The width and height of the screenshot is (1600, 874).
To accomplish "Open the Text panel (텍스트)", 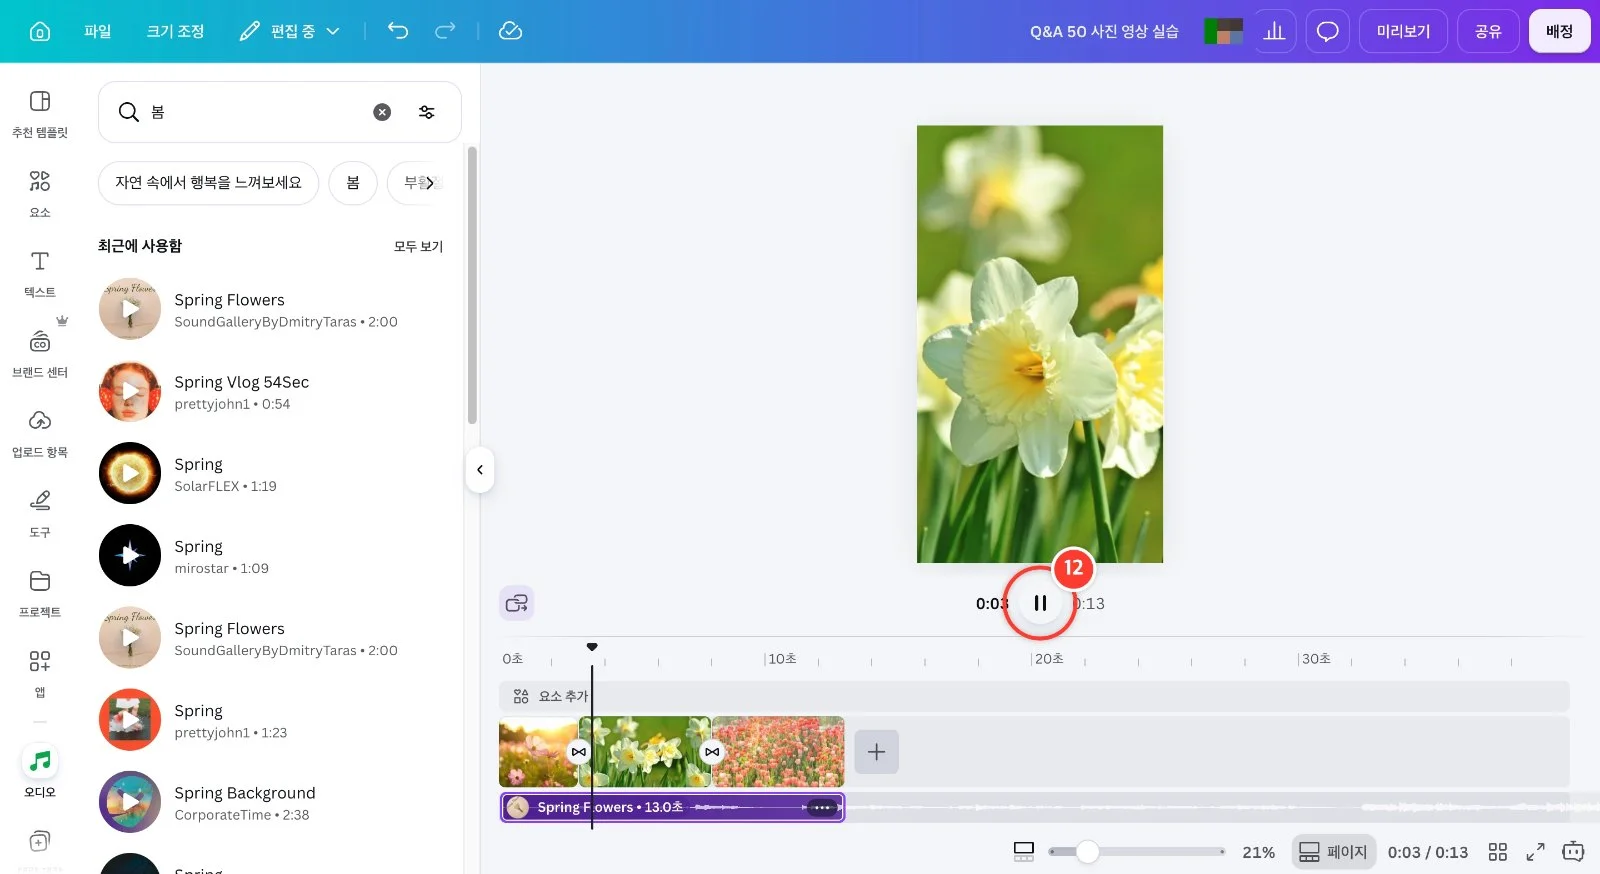I will [40, 273].
